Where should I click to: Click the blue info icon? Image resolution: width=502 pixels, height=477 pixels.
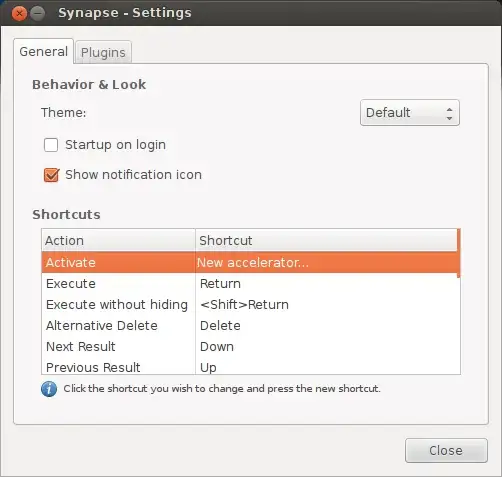[49, 389]
